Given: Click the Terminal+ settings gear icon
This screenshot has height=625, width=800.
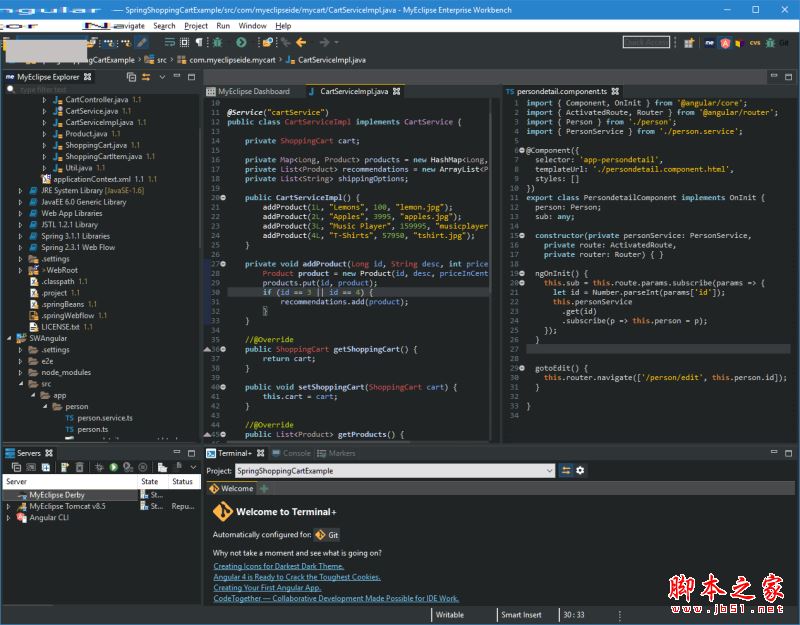Looking at the screenshot, I should (580, 470).
